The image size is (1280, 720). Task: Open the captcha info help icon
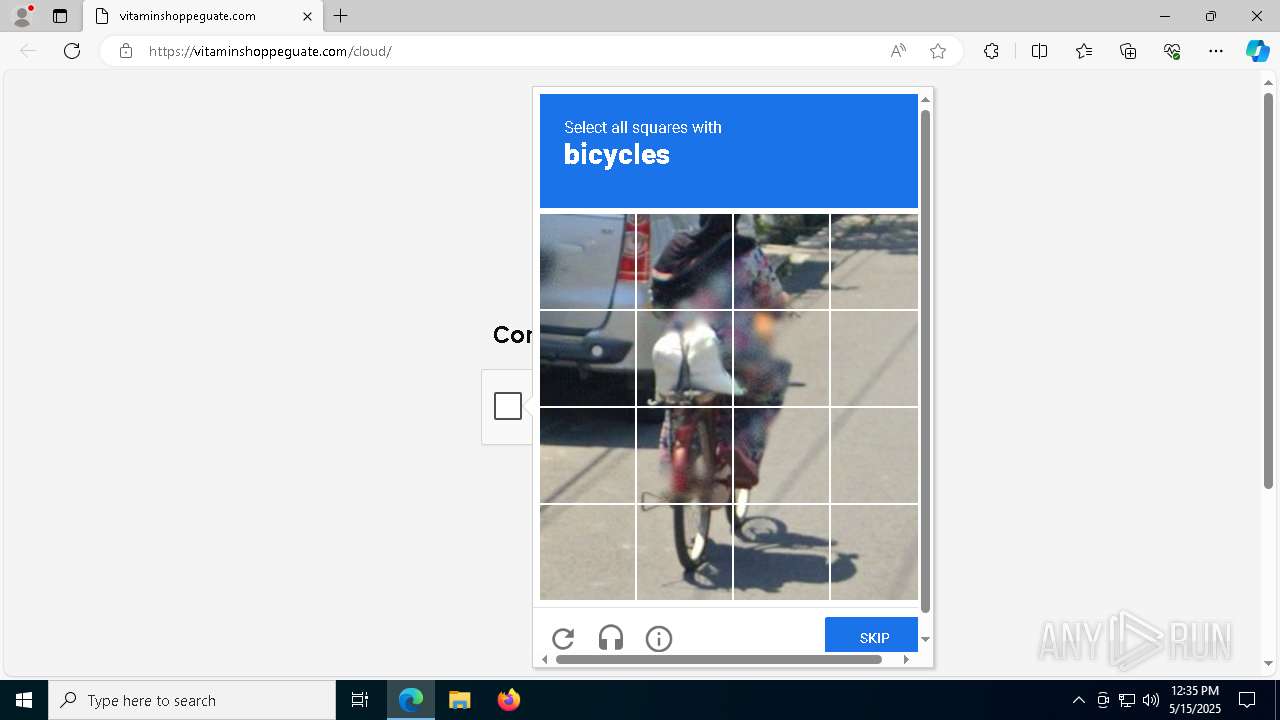coord(659,638)
